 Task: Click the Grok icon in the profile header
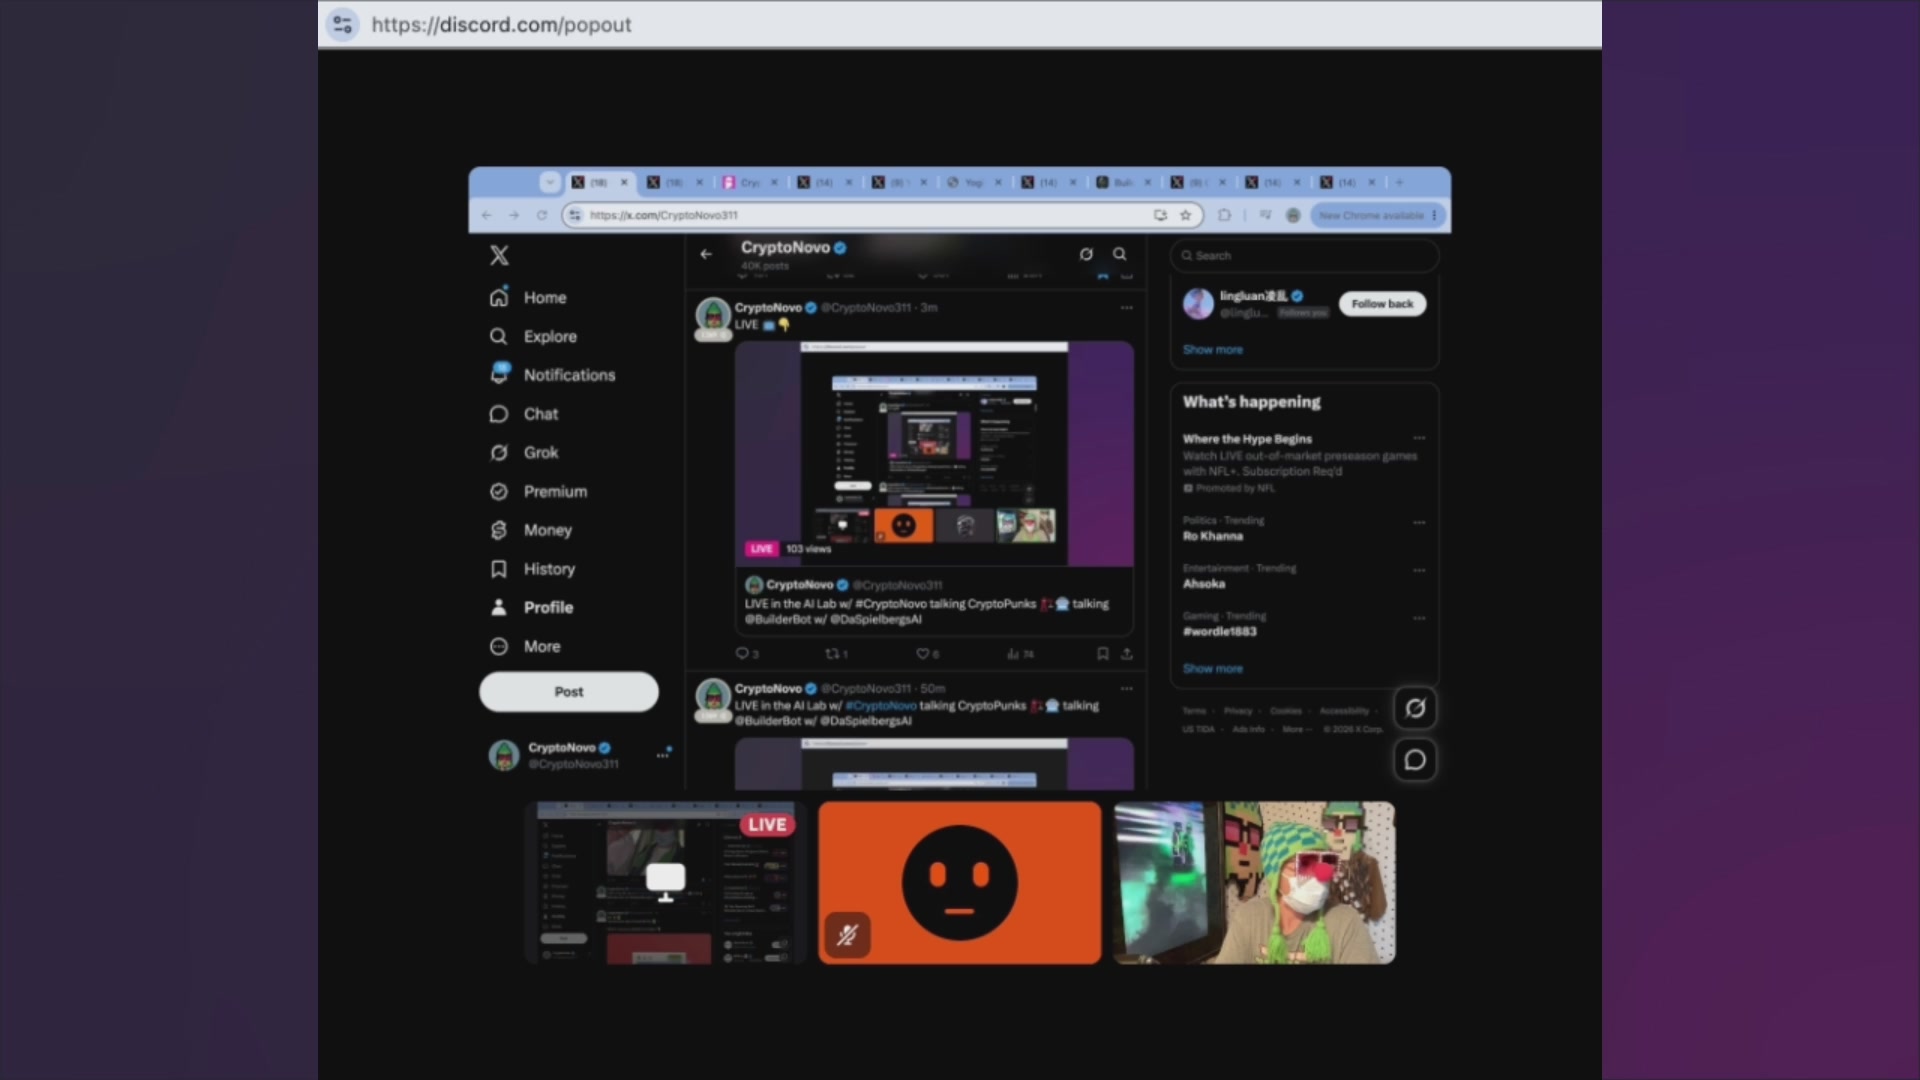click(x=1086, y=254)
